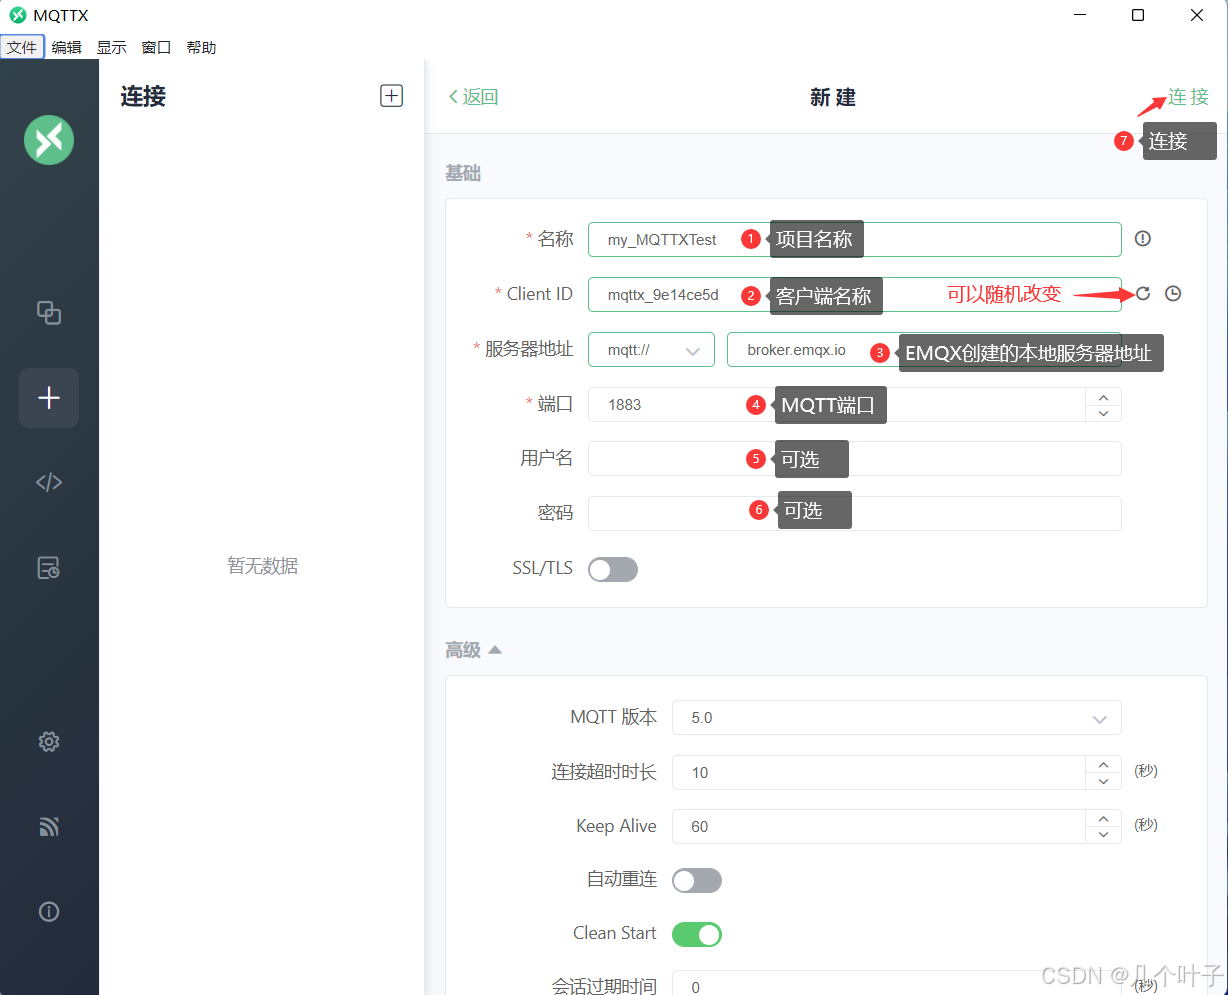Click the broker.emqx.io host field
The width and height of the screenshot is (1228, 995).
tap(924, 350)
